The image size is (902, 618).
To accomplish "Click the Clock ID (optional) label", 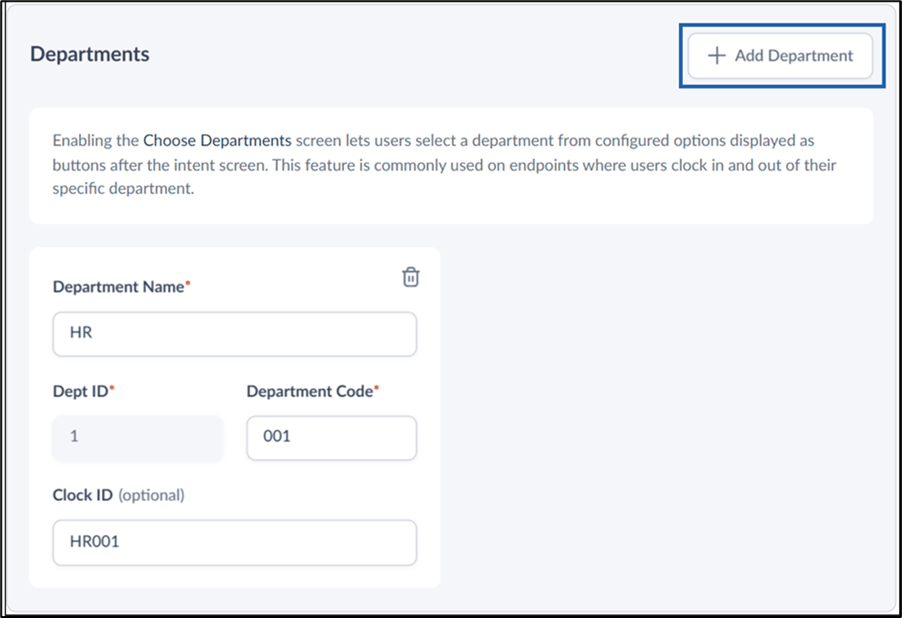I will point(119,495).
